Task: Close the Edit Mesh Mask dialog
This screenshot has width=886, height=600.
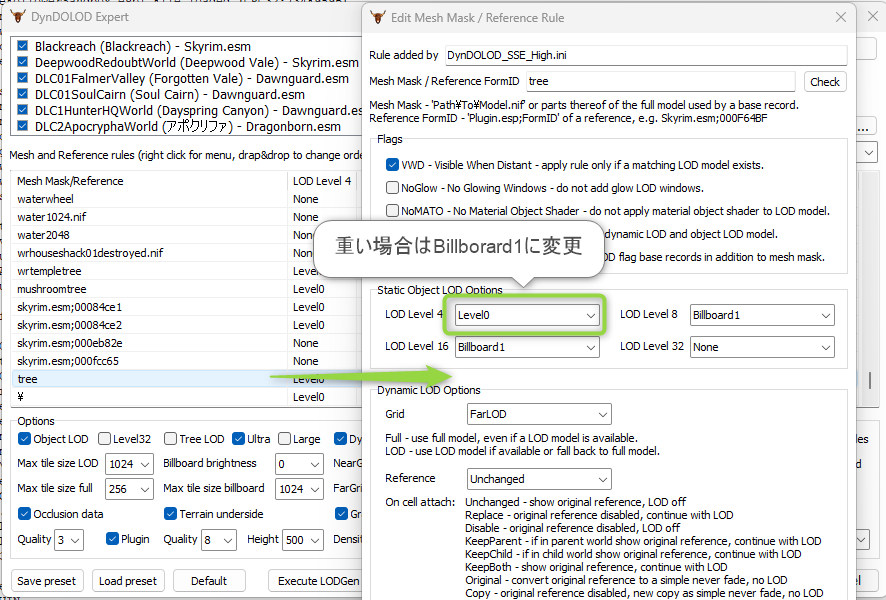Action: [840, 17]
